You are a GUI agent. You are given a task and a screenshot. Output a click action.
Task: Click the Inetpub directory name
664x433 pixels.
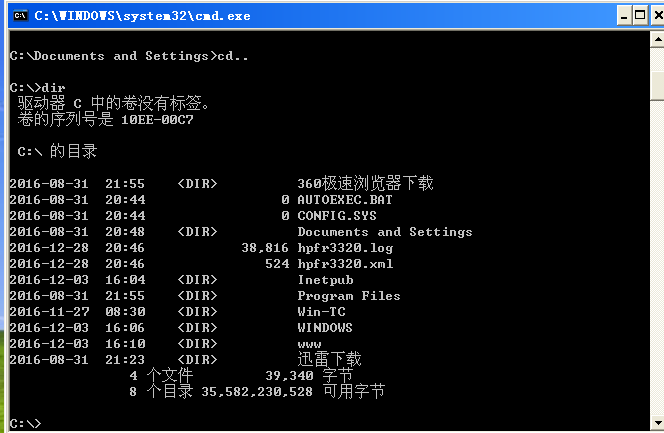[x=325, y=280]
